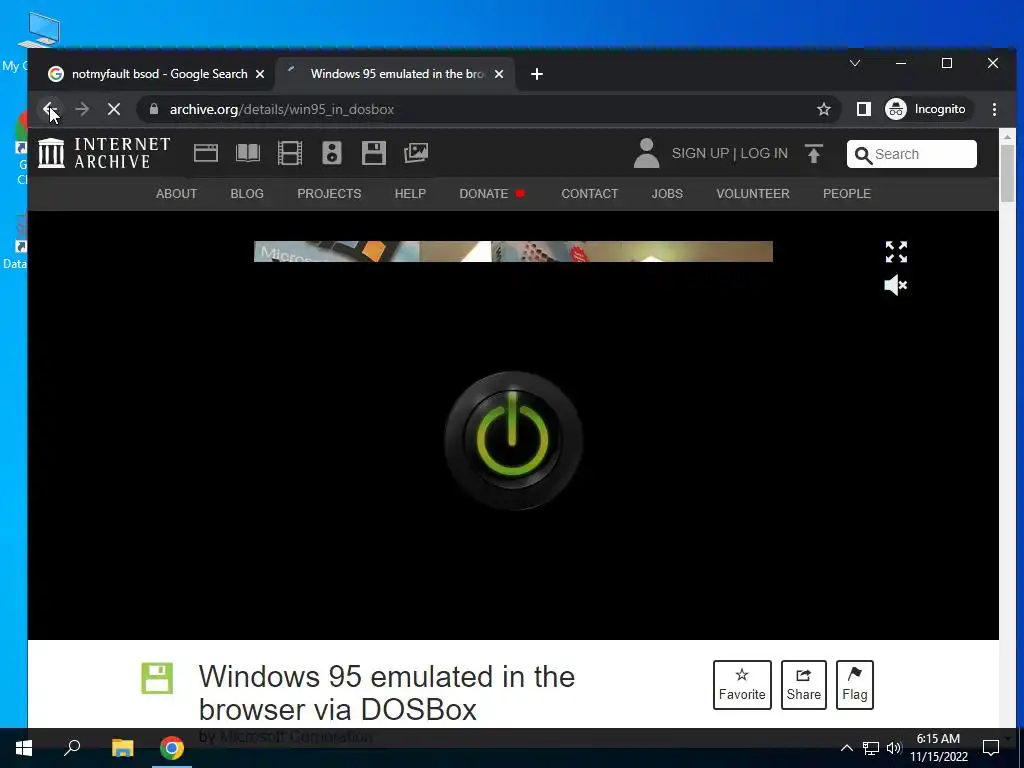1024x768 pixels.
Task: Bookmark this page with the star icon
Action: [824, 109]
